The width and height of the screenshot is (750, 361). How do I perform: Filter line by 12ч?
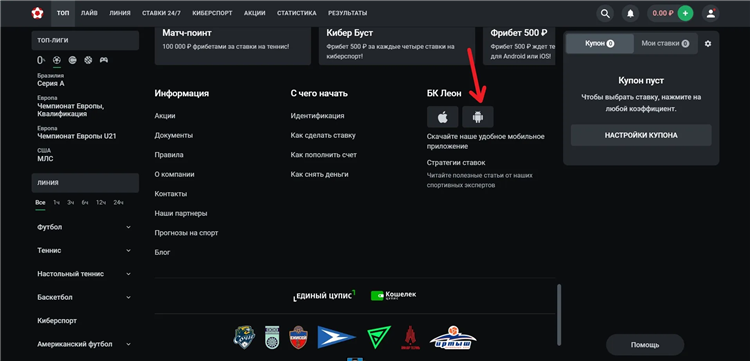tap(100, 203)
